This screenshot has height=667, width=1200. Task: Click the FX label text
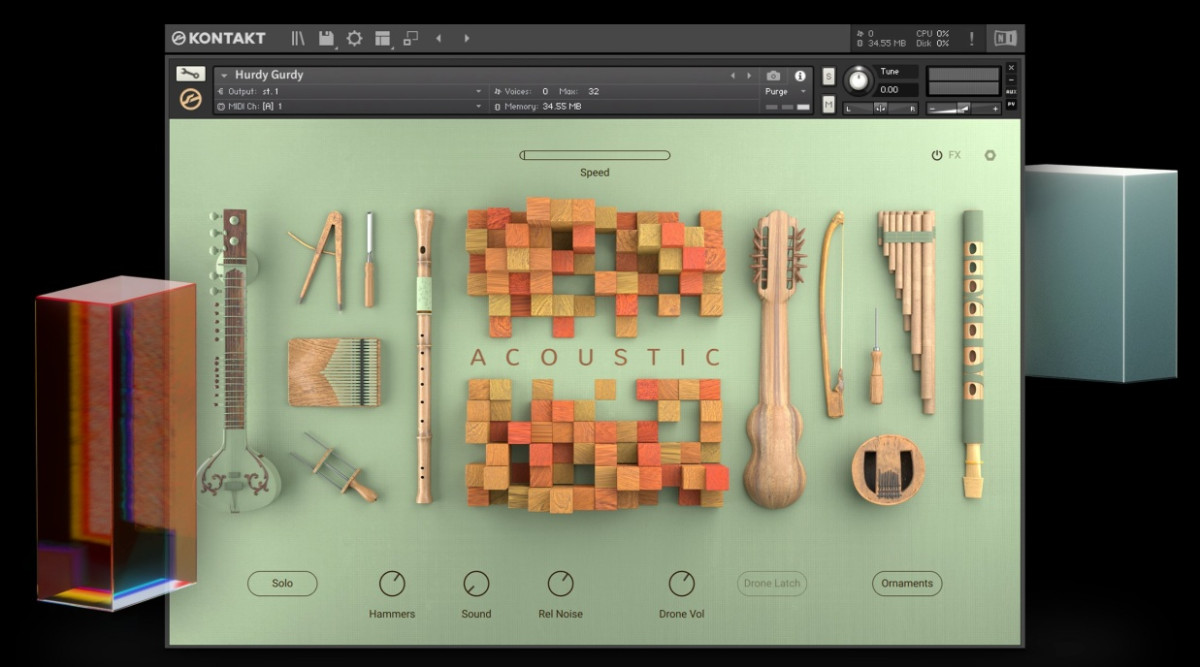point(955,155)
